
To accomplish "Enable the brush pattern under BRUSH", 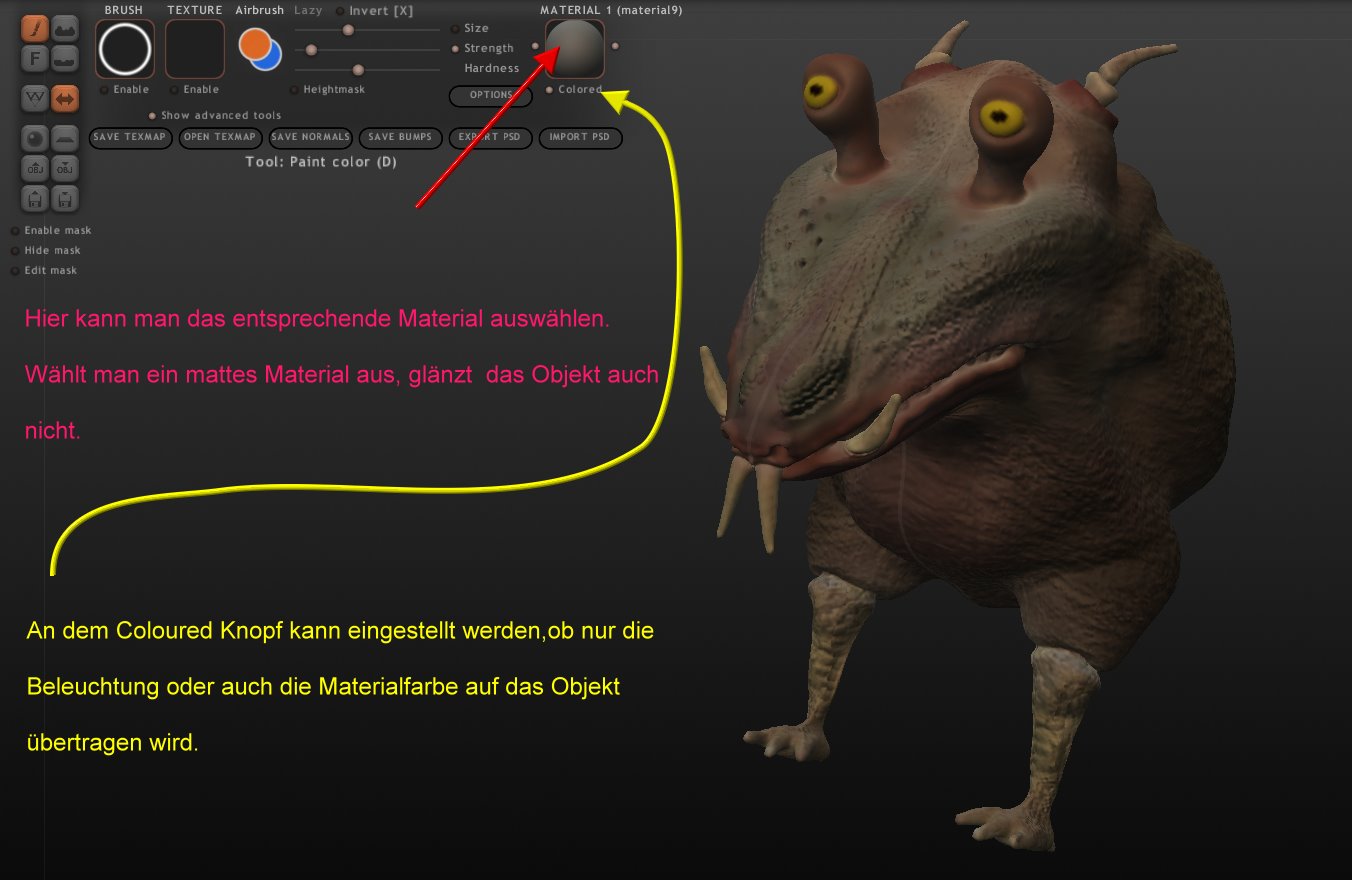I will pyautogui.click(x=104, y=90).
